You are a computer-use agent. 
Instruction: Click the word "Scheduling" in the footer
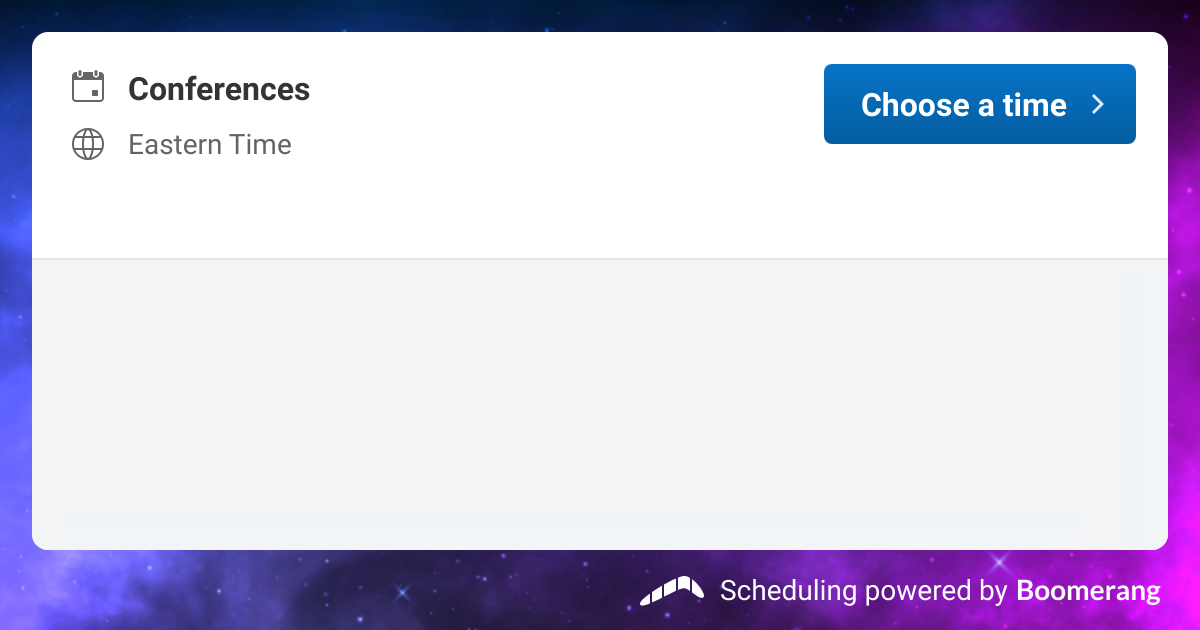[x=789, y=590]
